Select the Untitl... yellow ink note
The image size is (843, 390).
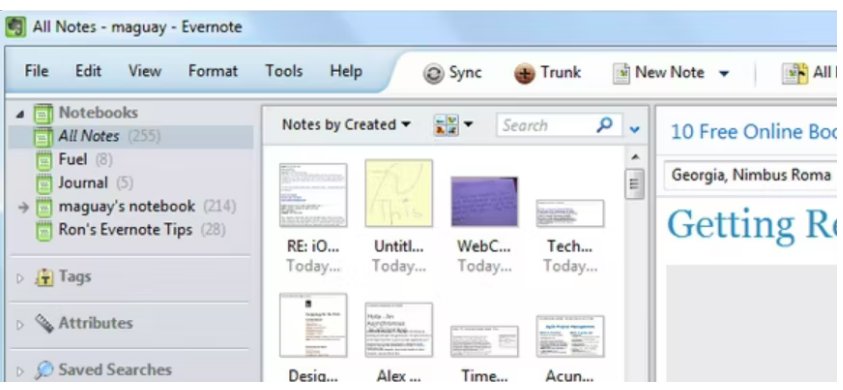[x=398, y=193]
